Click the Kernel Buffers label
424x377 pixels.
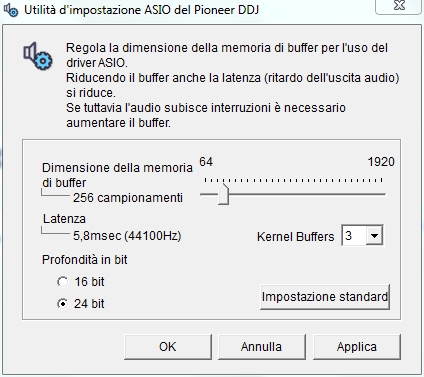coord(295,237)
